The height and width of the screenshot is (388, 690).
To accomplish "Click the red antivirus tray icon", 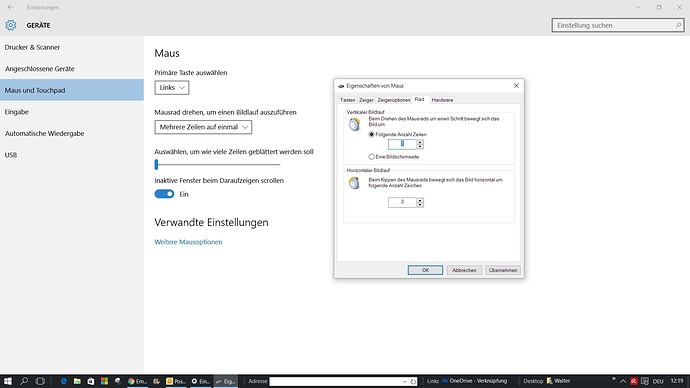I will pos(634,381).
